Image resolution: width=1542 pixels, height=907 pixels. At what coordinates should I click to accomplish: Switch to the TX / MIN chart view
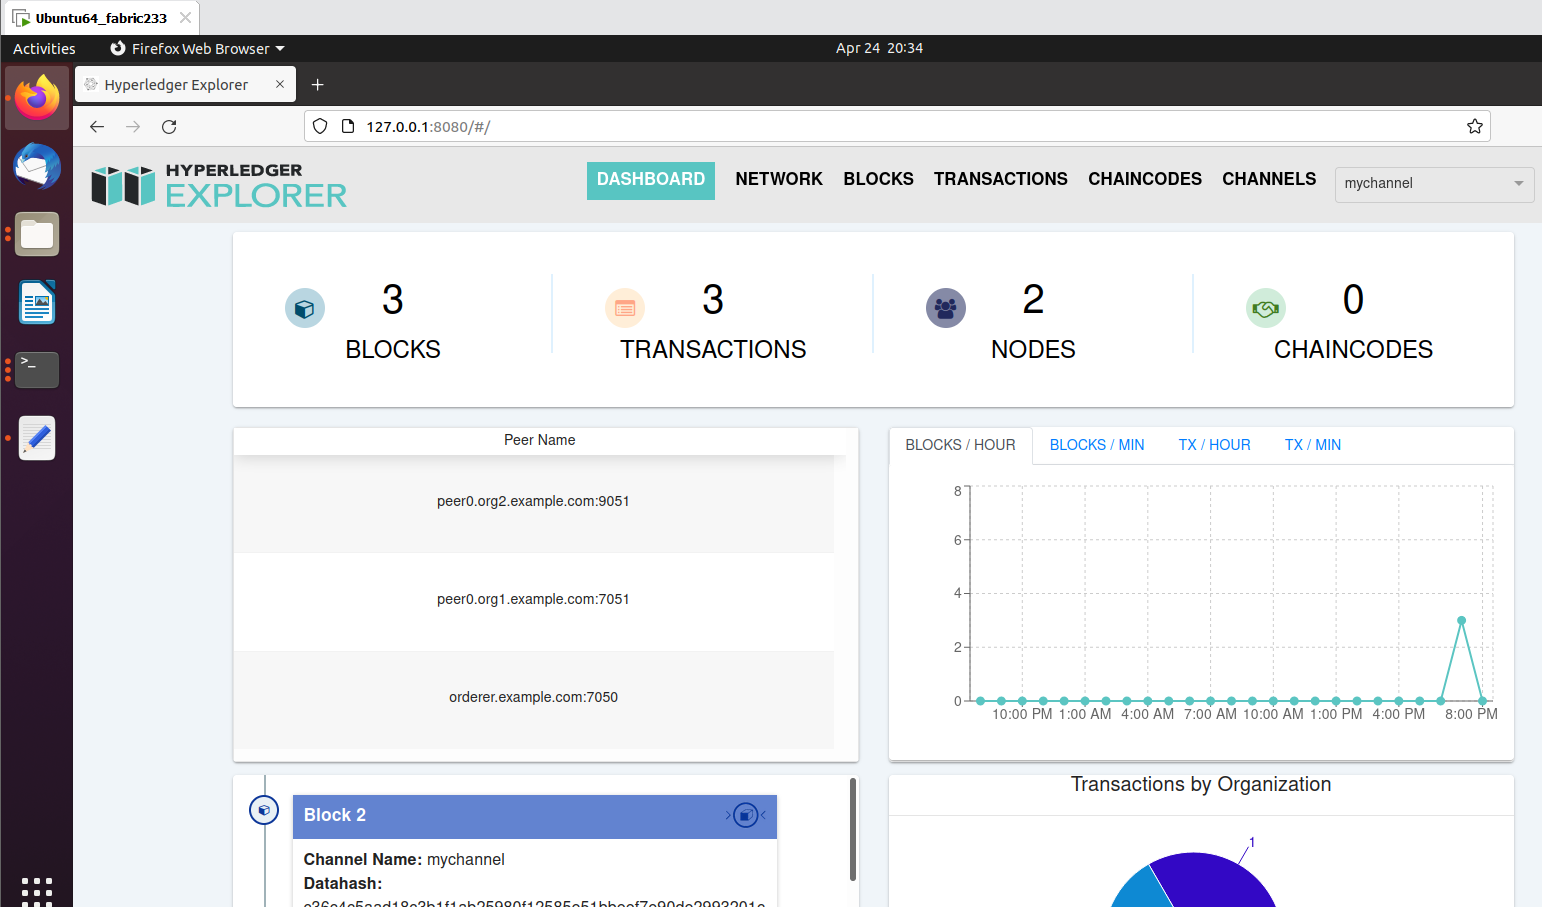(1312, 444)
